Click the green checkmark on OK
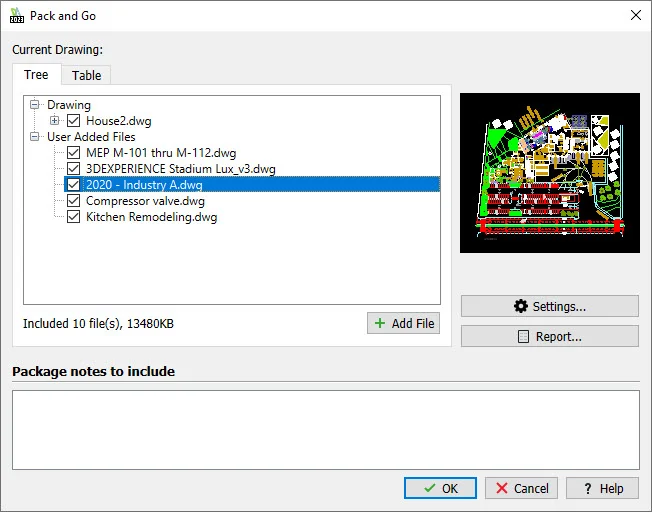This screenshot has width=652, height=512. 428,488
